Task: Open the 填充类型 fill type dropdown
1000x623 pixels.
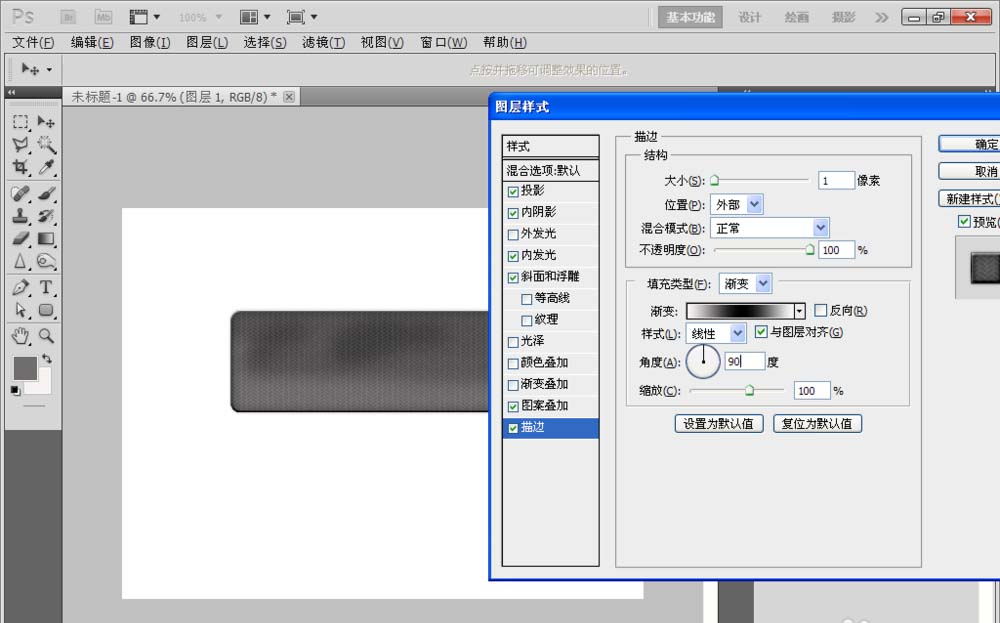Action: click(x=745, y=285)
